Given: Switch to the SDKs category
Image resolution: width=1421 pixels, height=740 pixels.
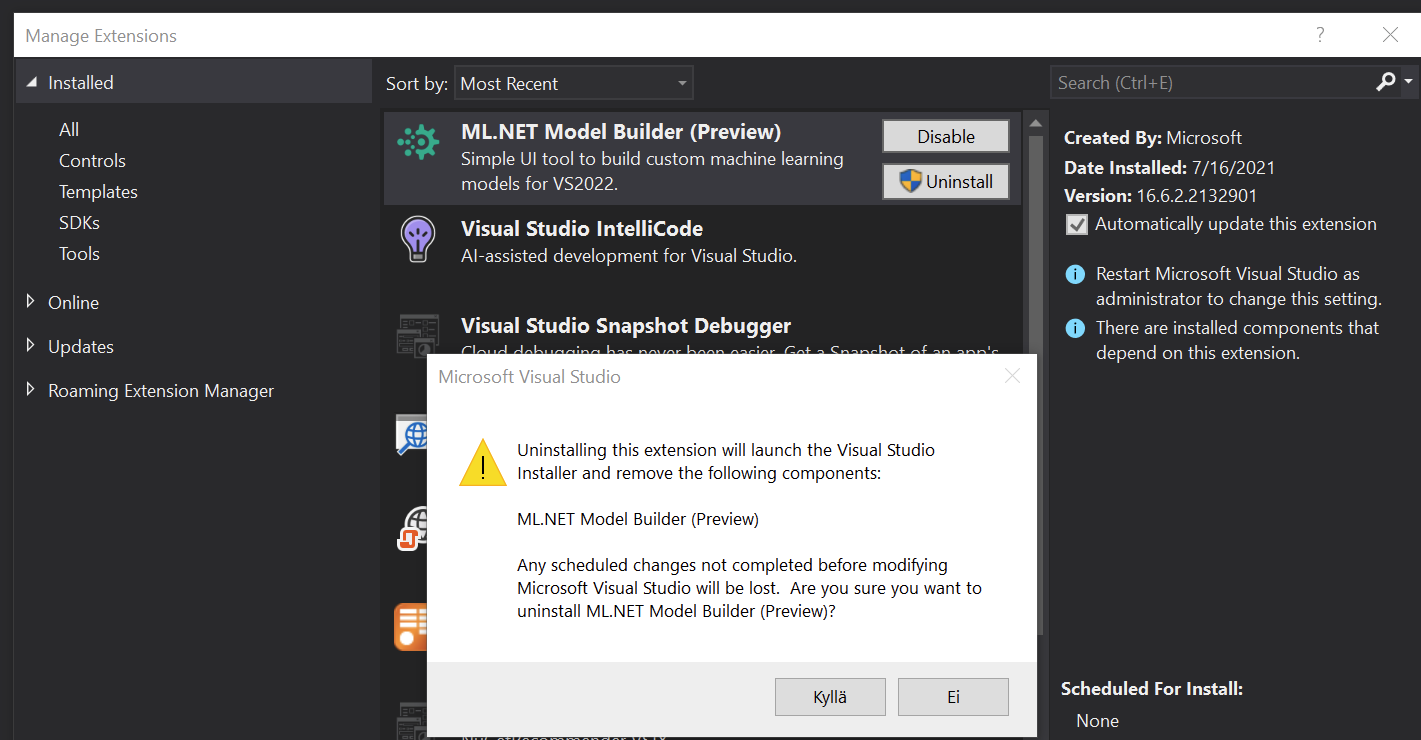Looking at the screenshot, I should pos(79,222).
